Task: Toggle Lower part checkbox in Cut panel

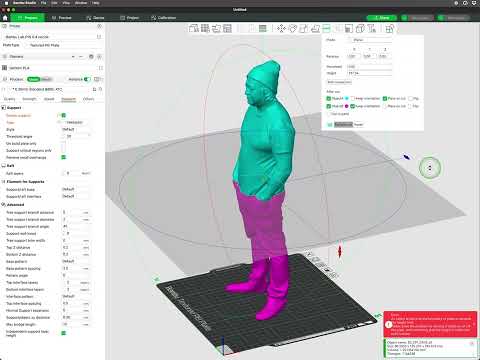Action: pos(329,106)
